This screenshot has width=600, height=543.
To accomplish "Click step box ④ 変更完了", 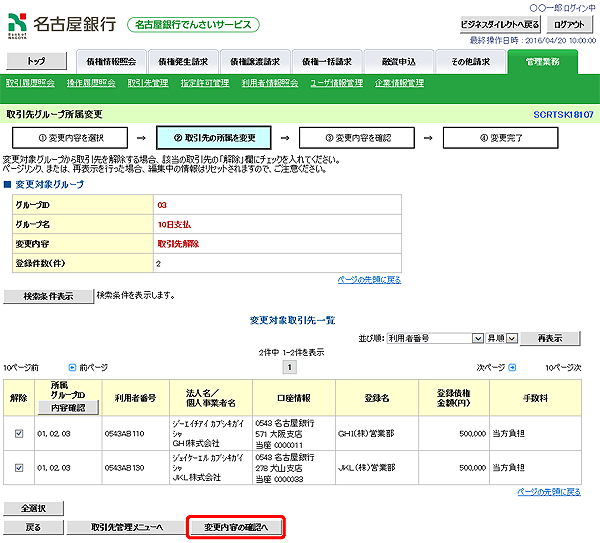I will [x=501, y=138].
